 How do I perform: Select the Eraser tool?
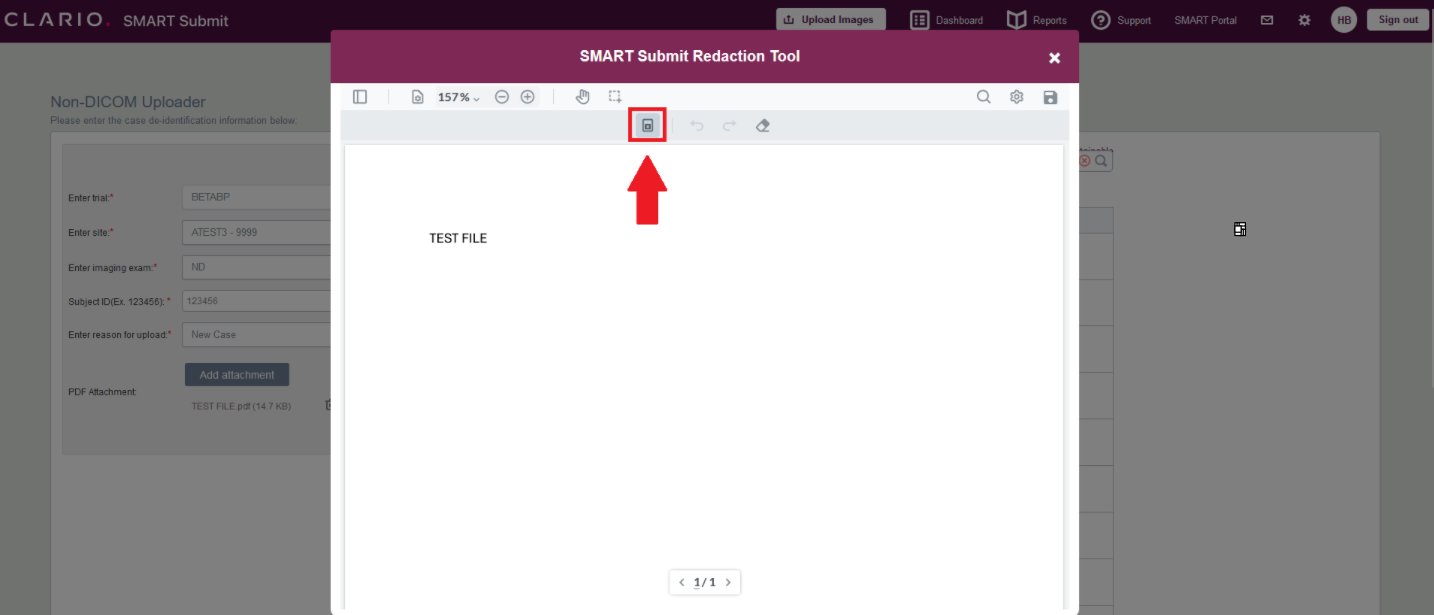[762, 125]
